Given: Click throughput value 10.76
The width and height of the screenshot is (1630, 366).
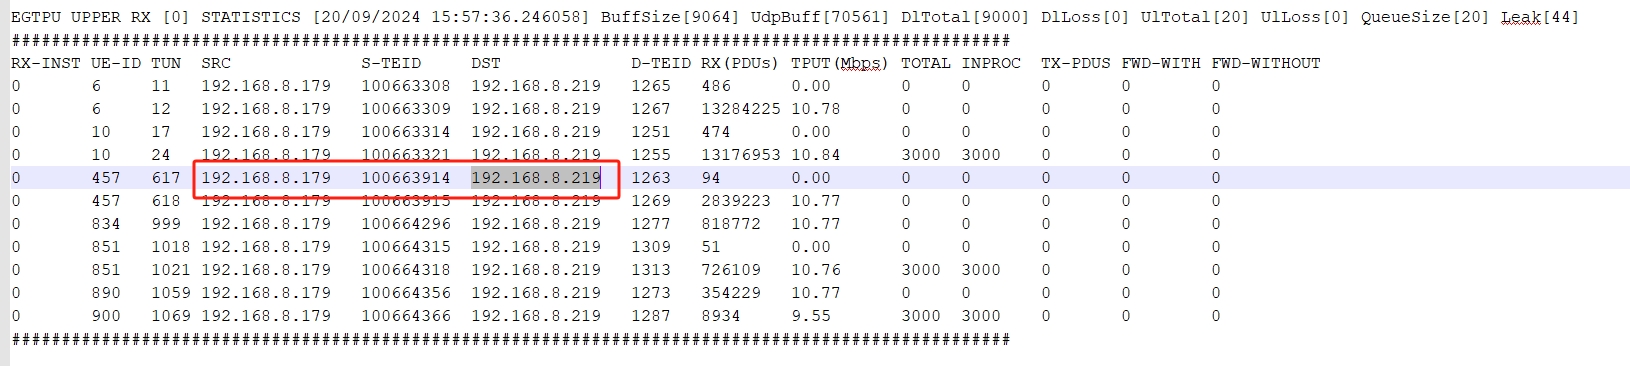Looking at the screenshot, I should click(816, 270).
